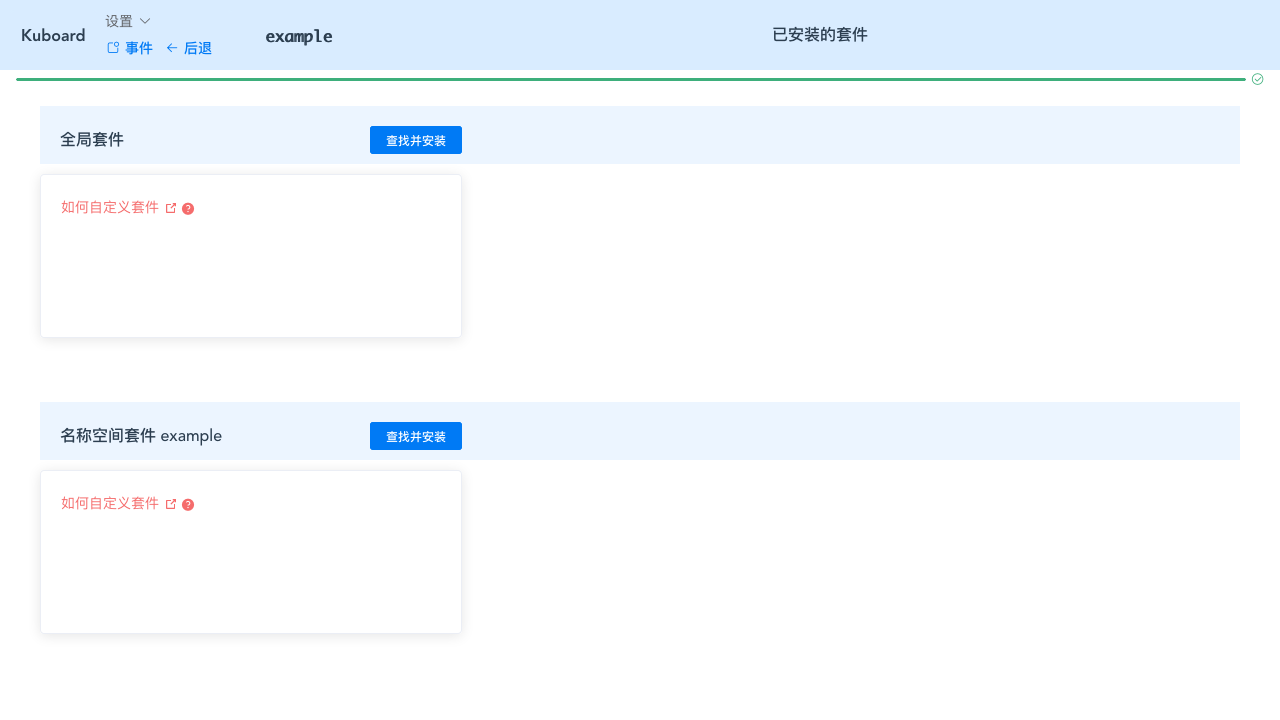Open the 设置 dropdown menu

pyautogui.click(x=118, y=21)
